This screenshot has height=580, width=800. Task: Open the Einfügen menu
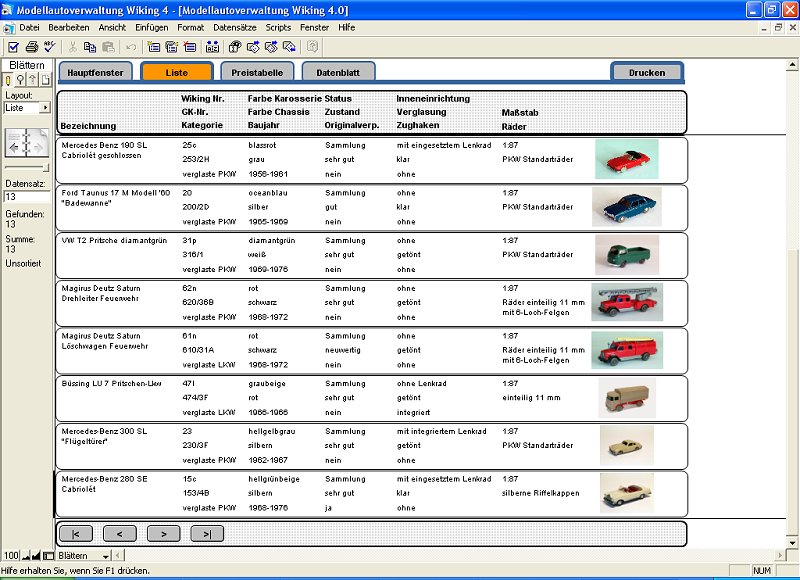click(x=152, y=28)
